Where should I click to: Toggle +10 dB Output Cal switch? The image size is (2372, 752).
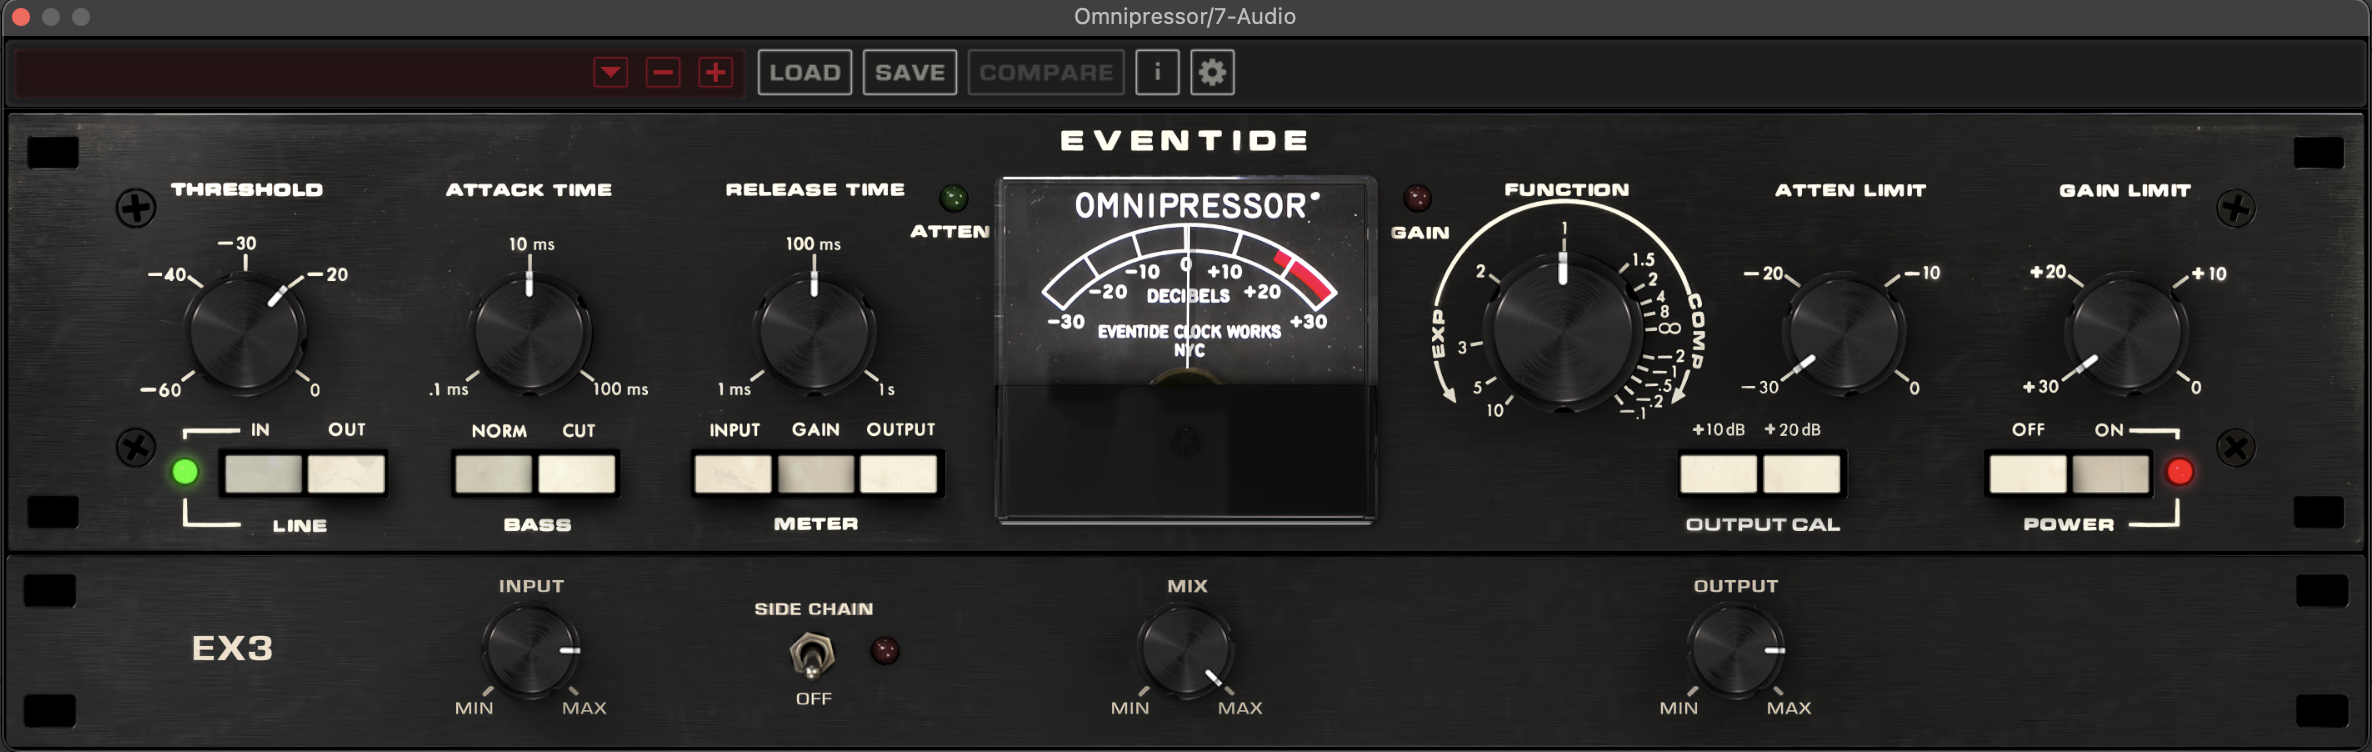coord(1718,474)
